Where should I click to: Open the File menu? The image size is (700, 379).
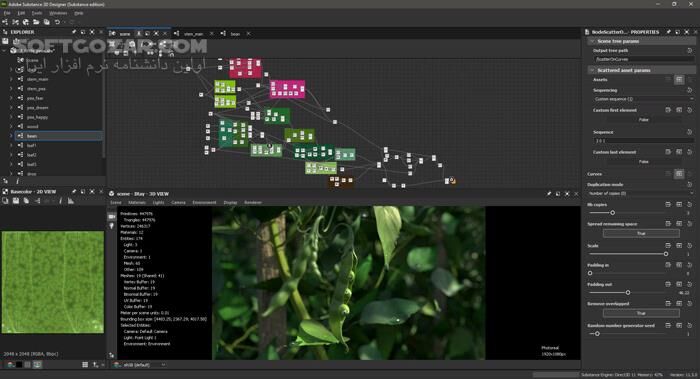(x=7, y=13)
